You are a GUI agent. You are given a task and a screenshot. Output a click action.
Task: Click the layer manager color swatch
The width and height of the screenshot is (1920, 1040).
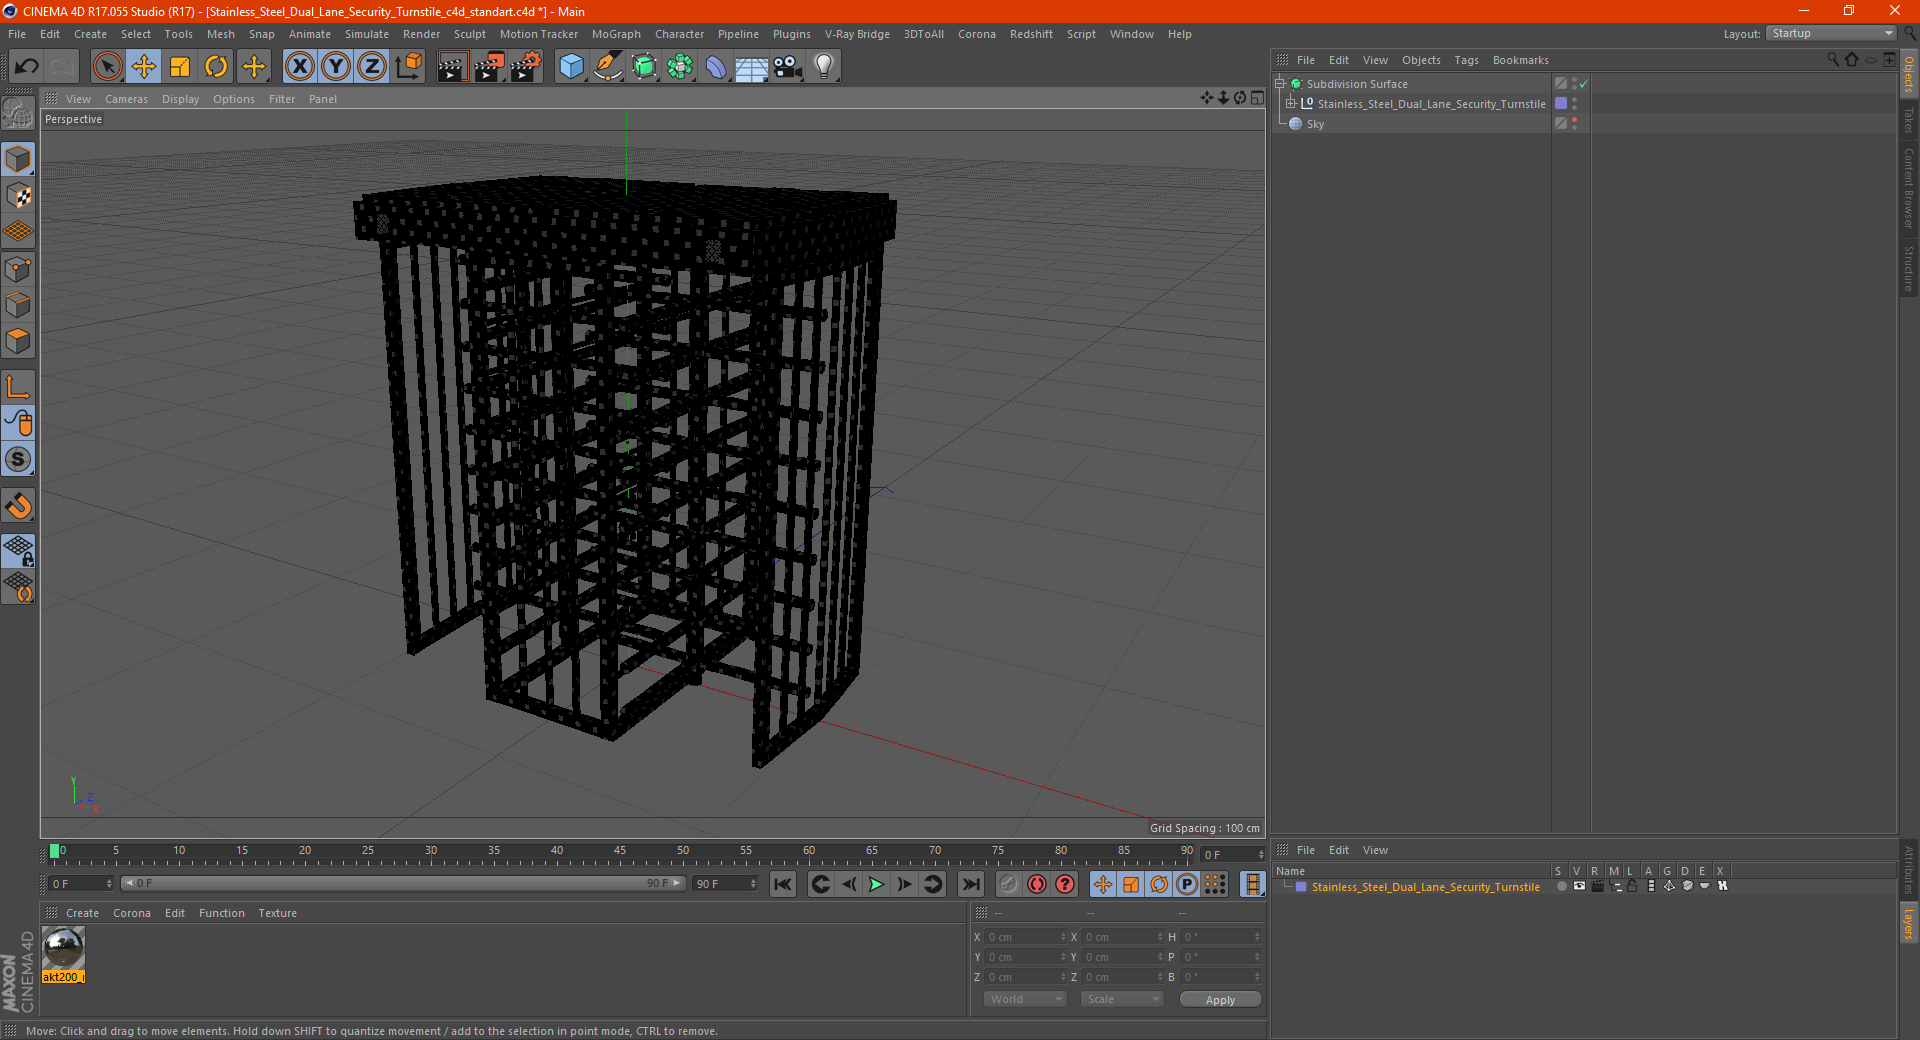coord(1301,887)
